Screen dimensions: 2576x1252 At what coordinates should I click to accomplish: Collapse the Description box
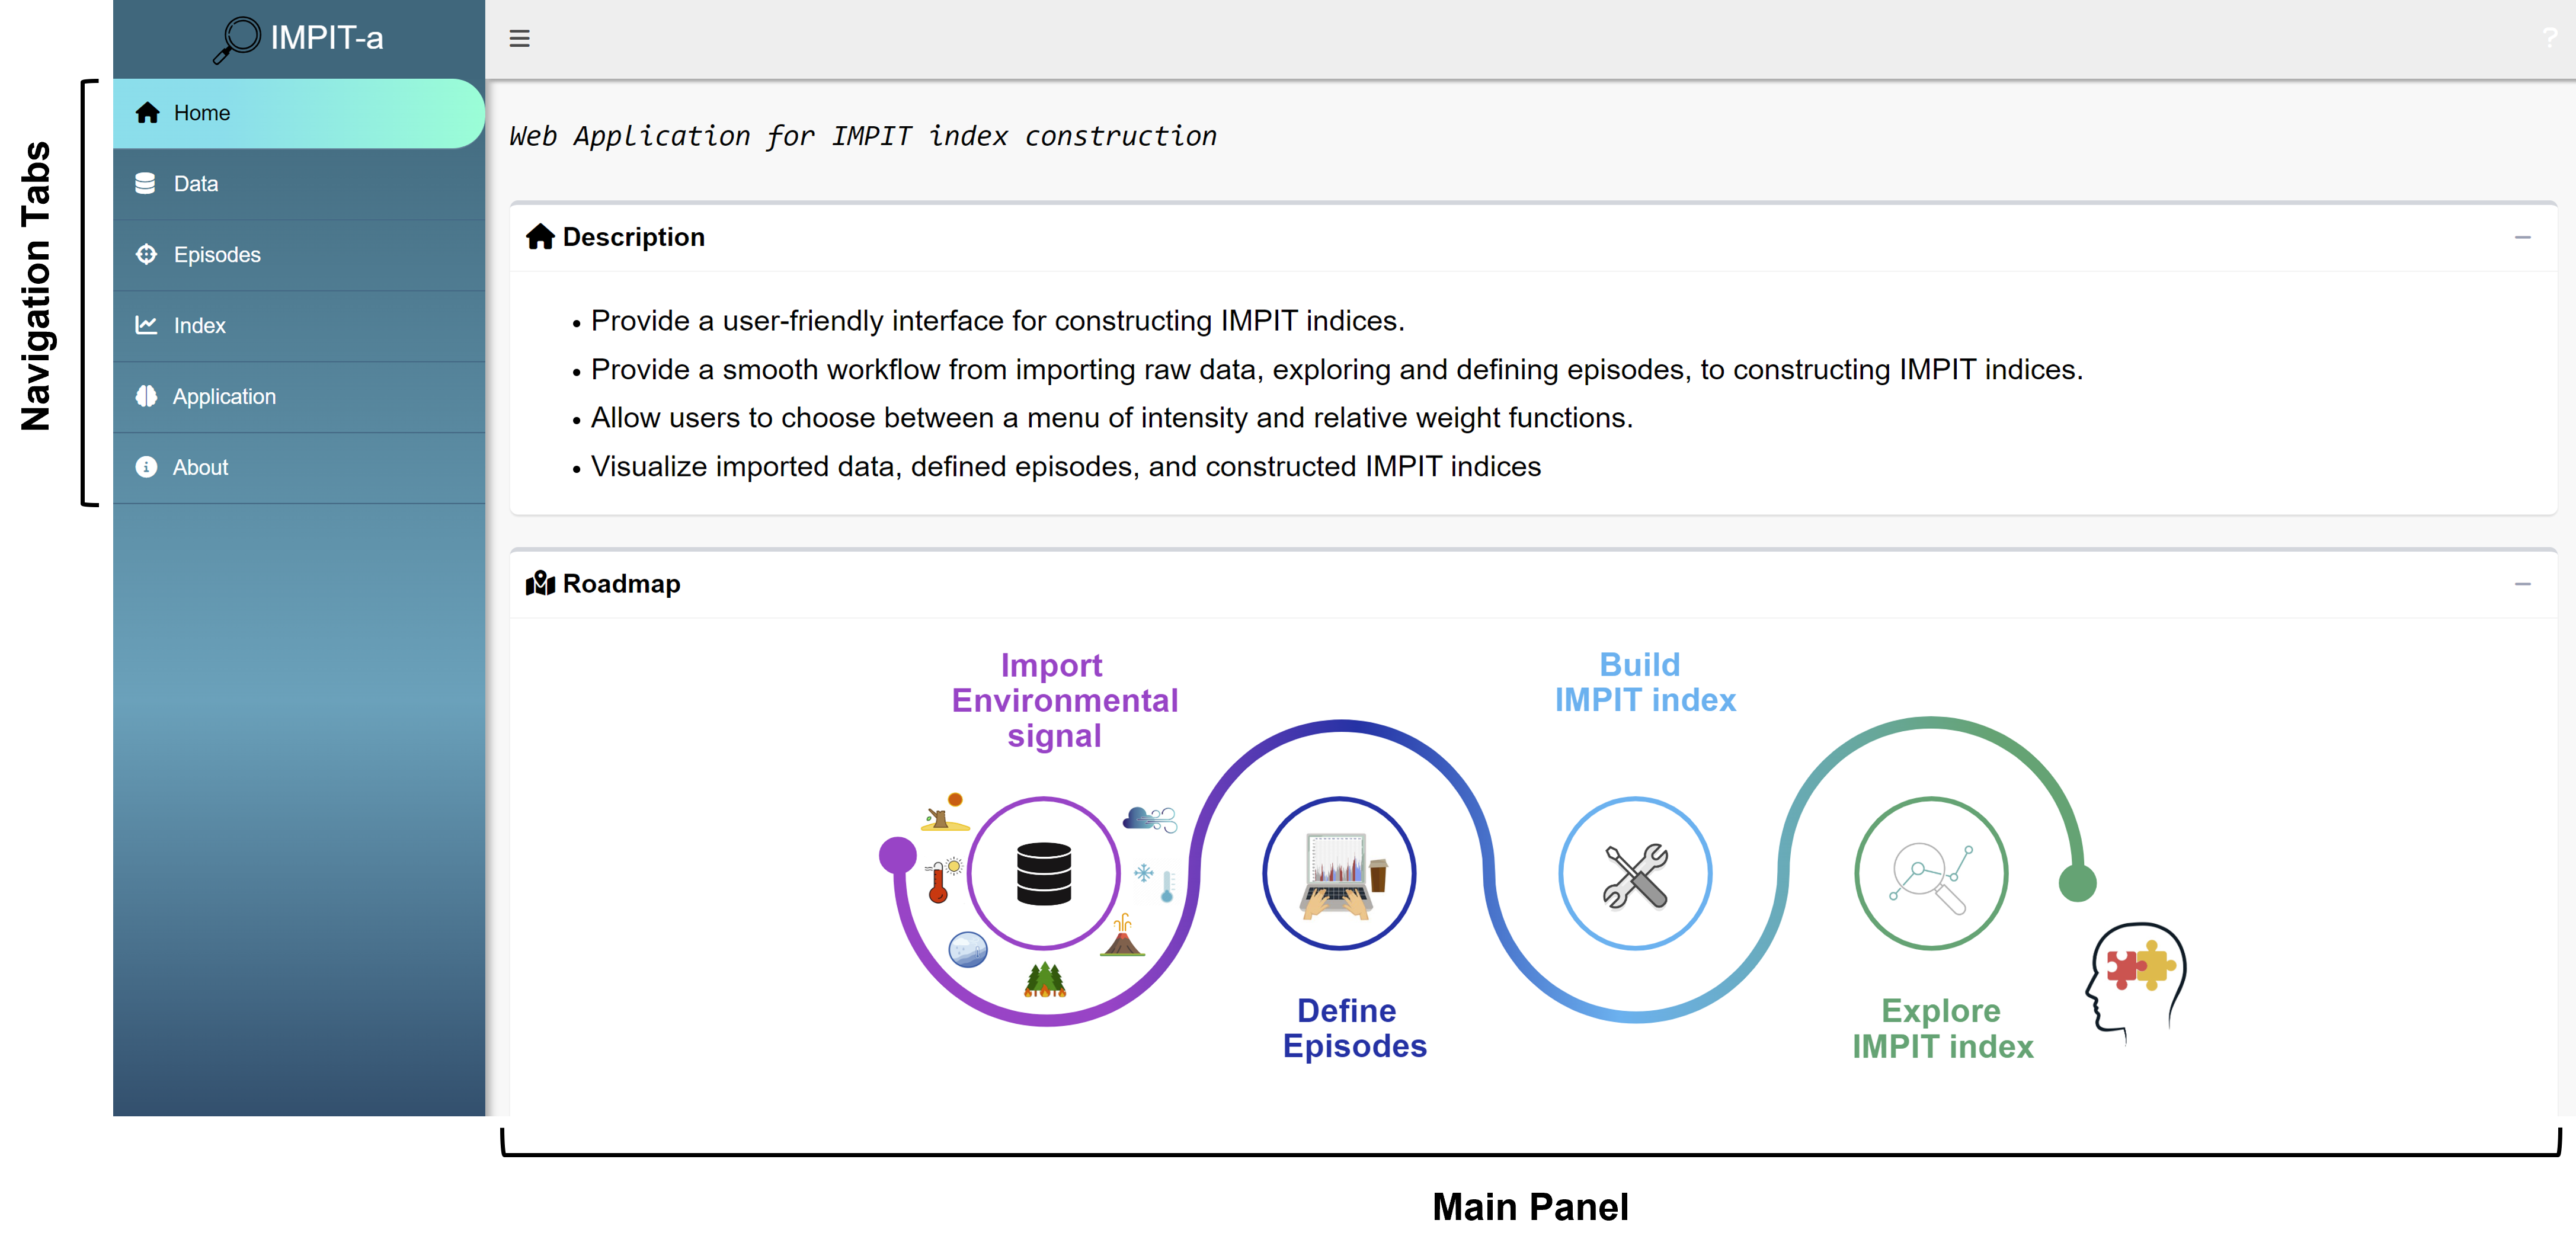coord(2522,237)
